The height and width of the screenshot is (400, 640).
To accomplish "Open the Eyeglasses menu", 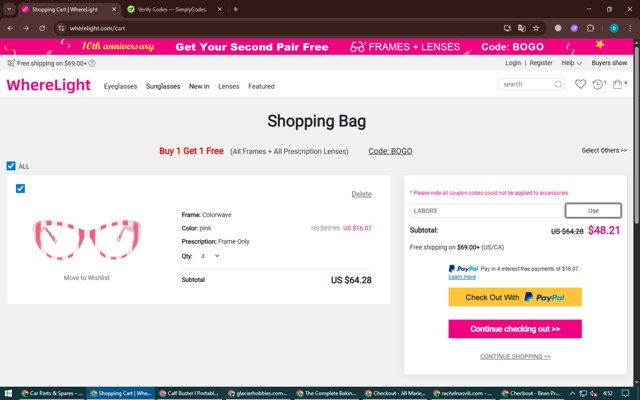I will point(120,86).
